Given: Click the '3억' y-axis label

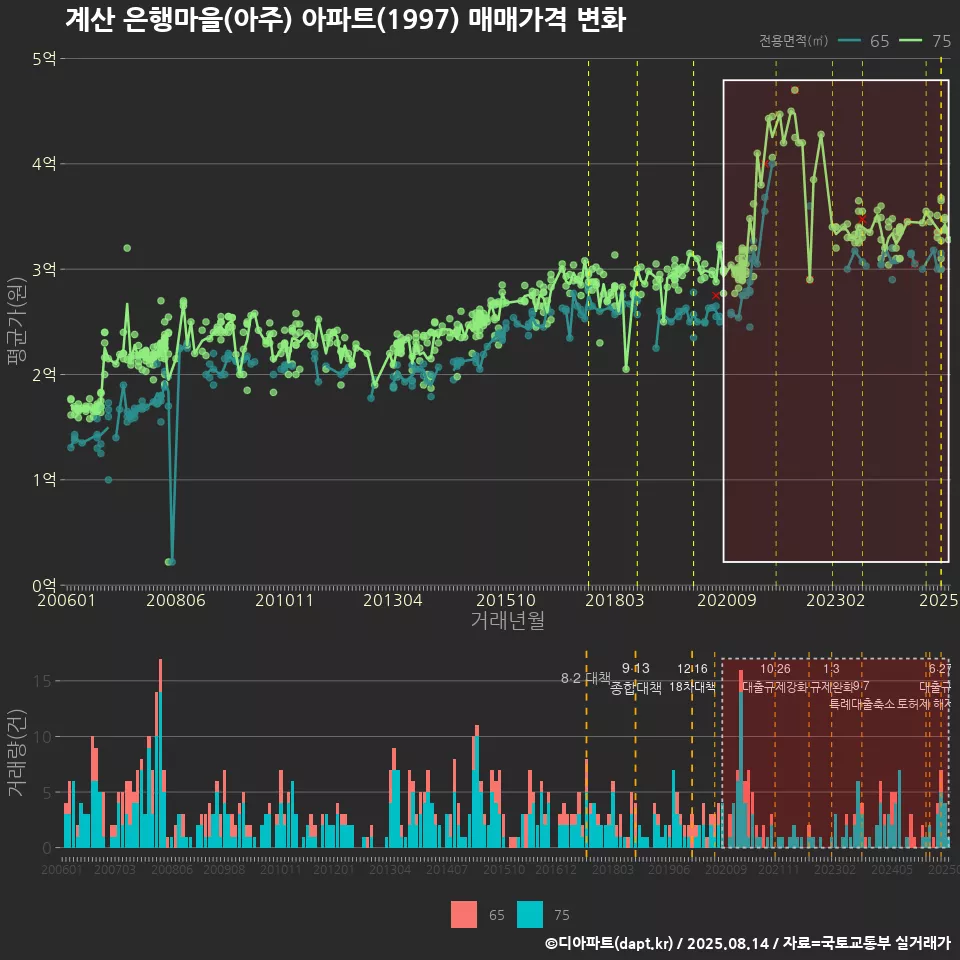Looking at the screenshot, I should point(44,269).
